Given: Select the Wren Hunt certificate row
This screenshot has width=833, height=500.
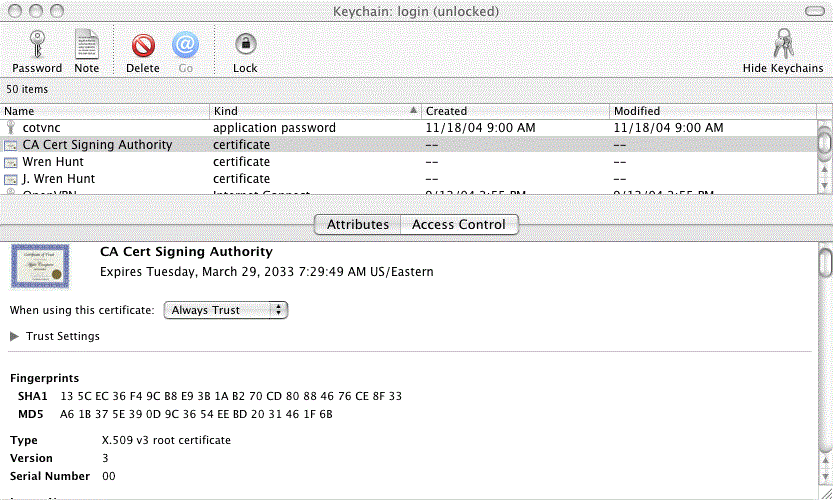Looking at the screenshot, I should [x=100, y=162].
